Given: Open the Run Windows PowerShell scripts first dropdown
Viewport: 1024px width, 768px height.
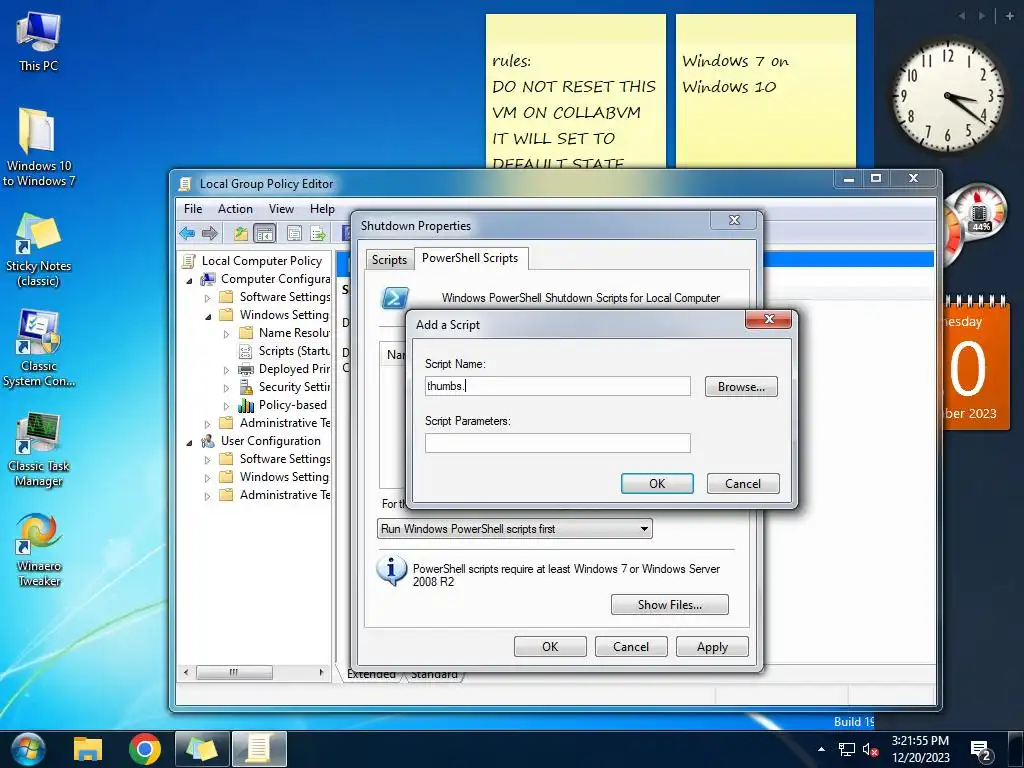Looking at the screenshot, I should 515,529.
